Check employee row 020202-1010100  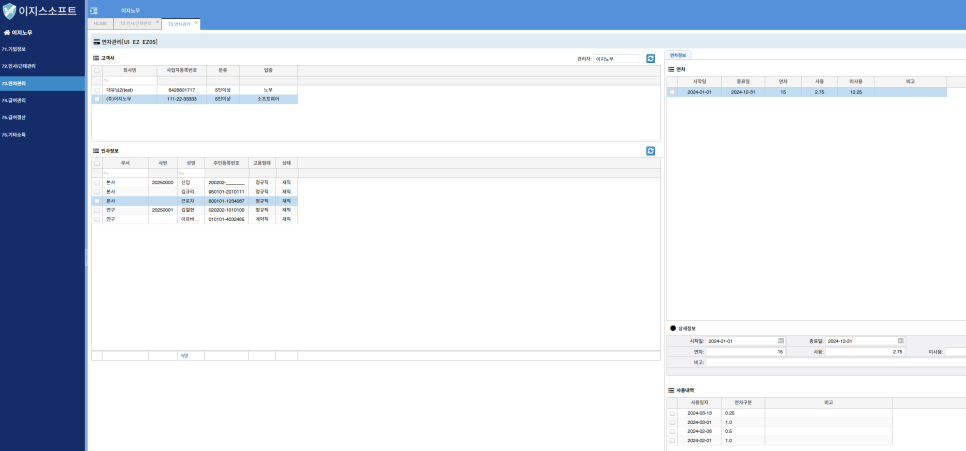click(x=97, y=210)
